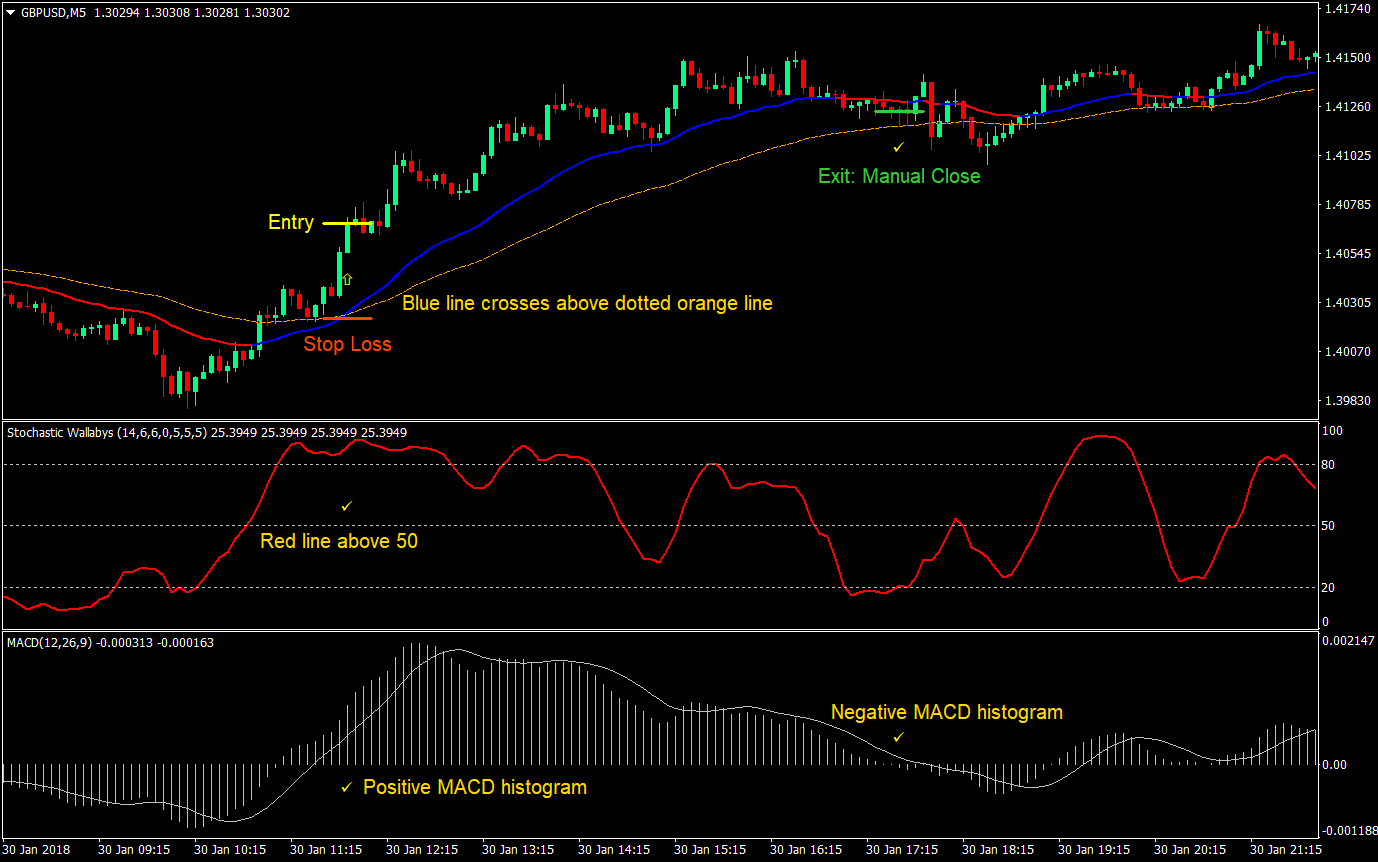
Task: Click the checkmark above Exit: Manual Close
Action: 898,147
